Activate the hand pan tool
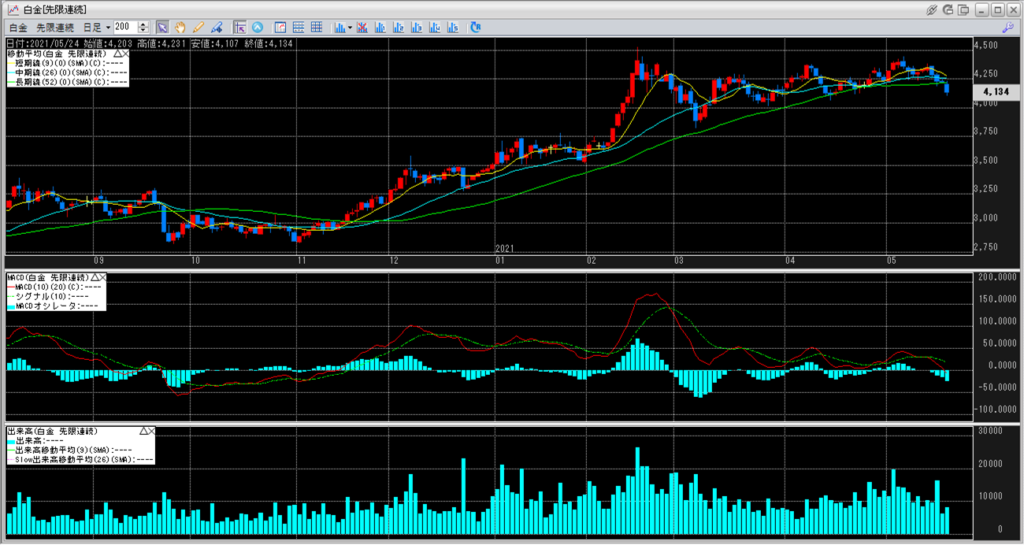Image resolution: width=1024 pixels, height=545 pixels. tap(180, 26)
